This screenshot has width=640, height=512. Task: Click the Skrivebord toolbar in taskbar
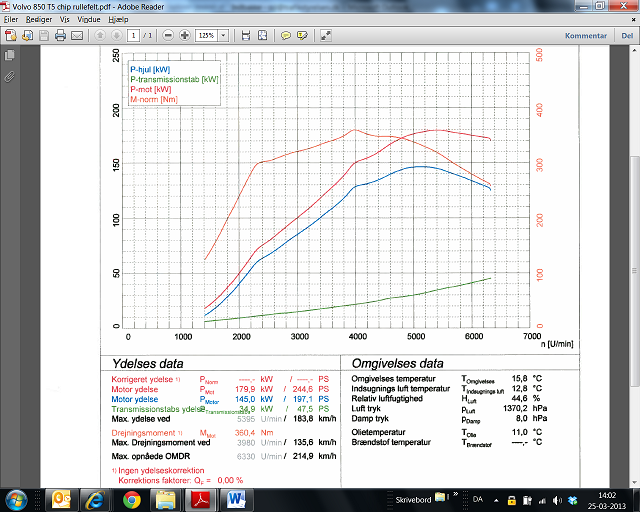413,500
